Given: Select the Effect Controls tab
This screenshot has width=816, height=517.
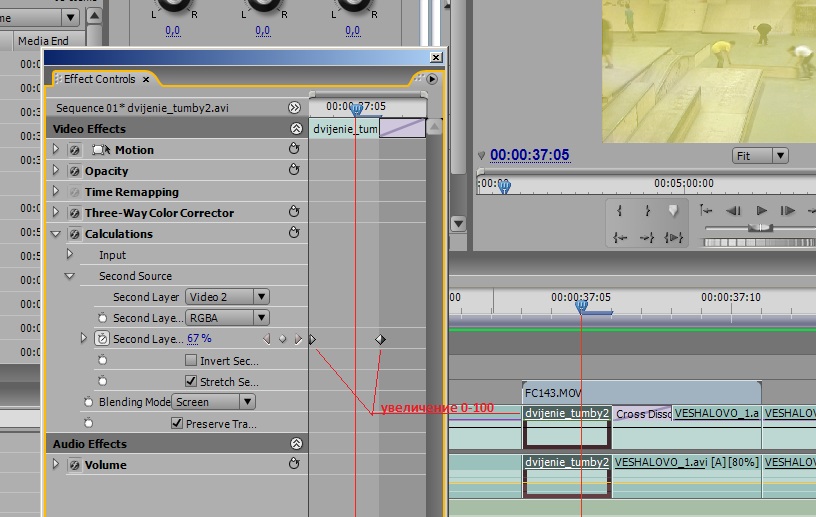Looking at the screenshot, I should (x=99, y=79).
